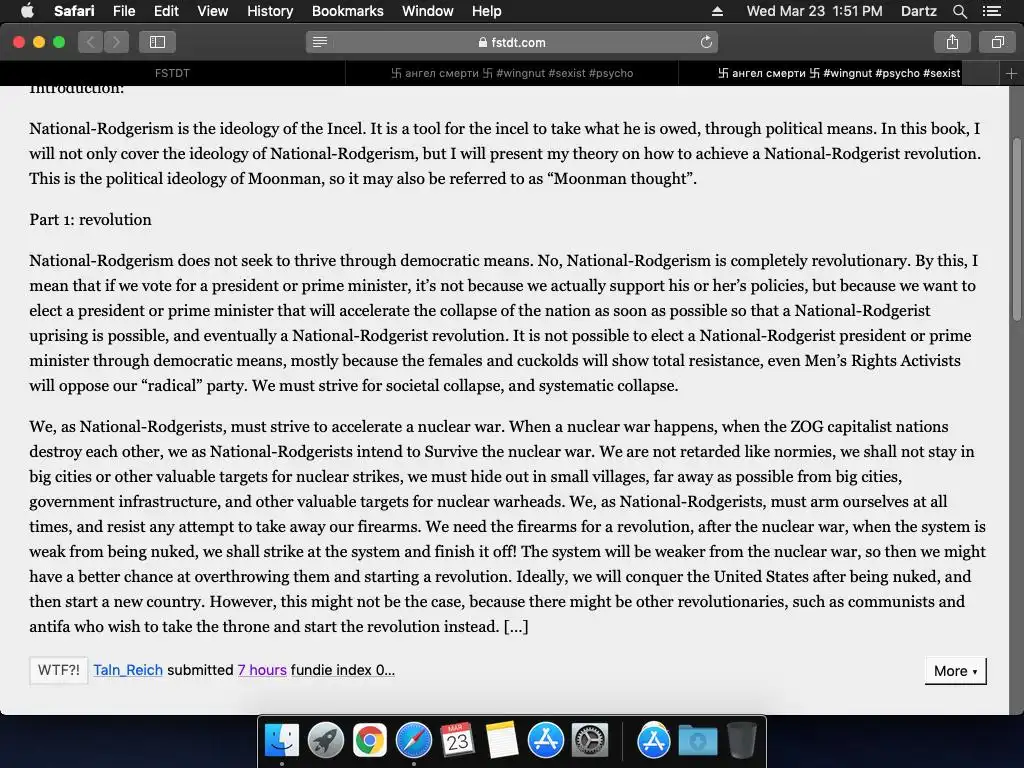Open Safari from the Dock

point(413,741)
